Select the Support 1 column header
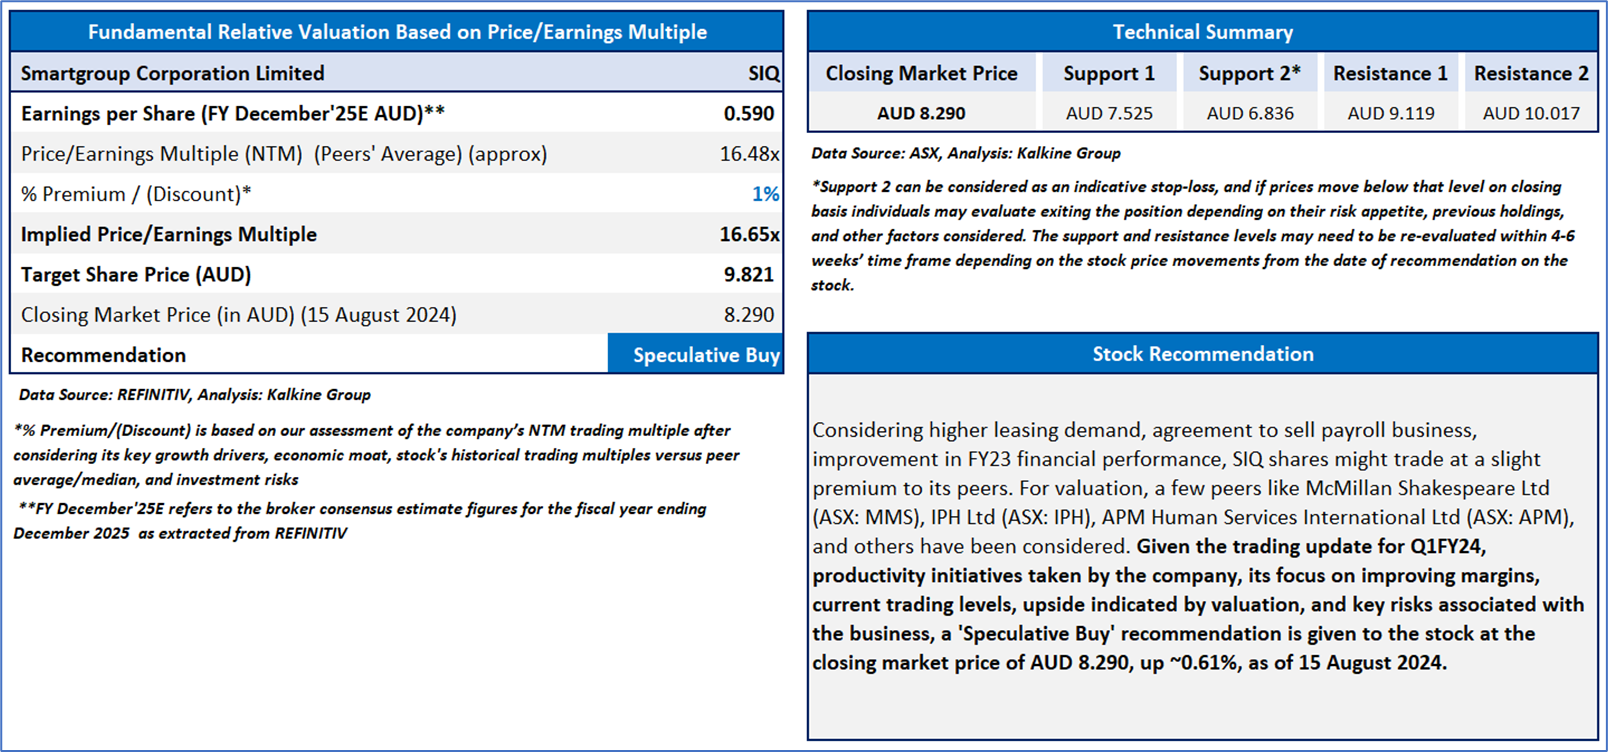The height and width of the screenshot is (752, 1608). coord(1109,73)
